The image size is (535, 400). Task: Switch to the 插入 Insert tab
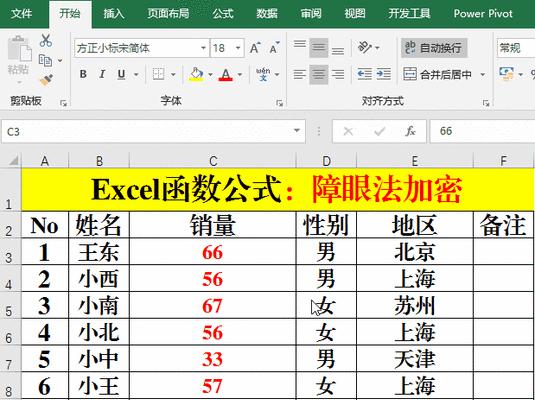(114, 14)
